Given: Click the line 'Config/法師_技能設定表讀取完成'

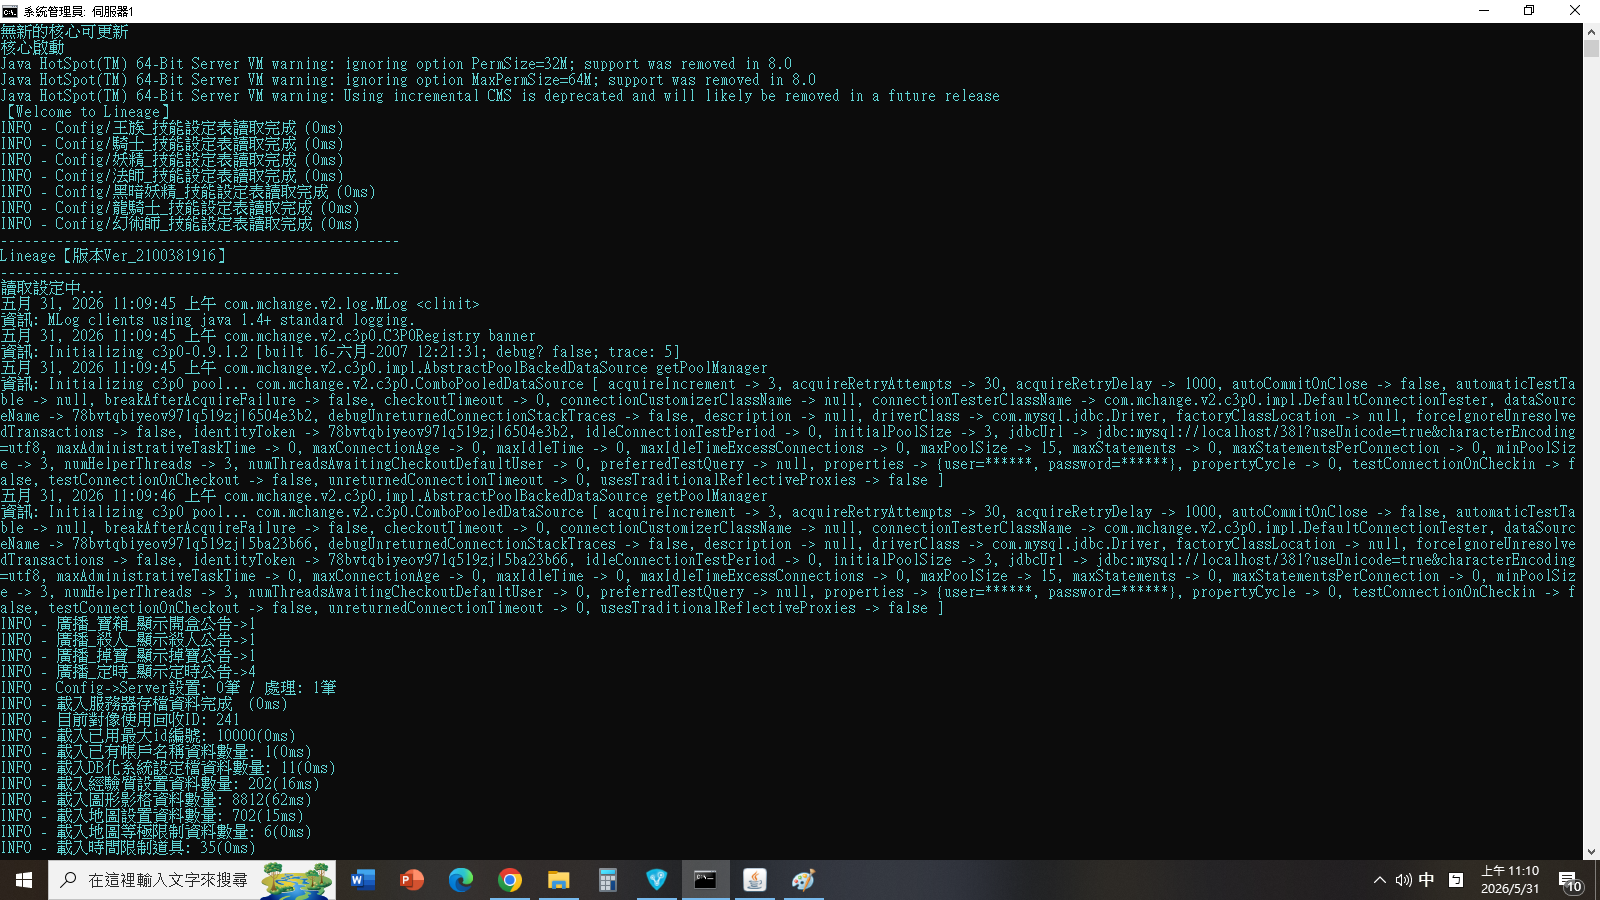Looking at the screenshot, I should pyautogui.click(x=172, y=176).
